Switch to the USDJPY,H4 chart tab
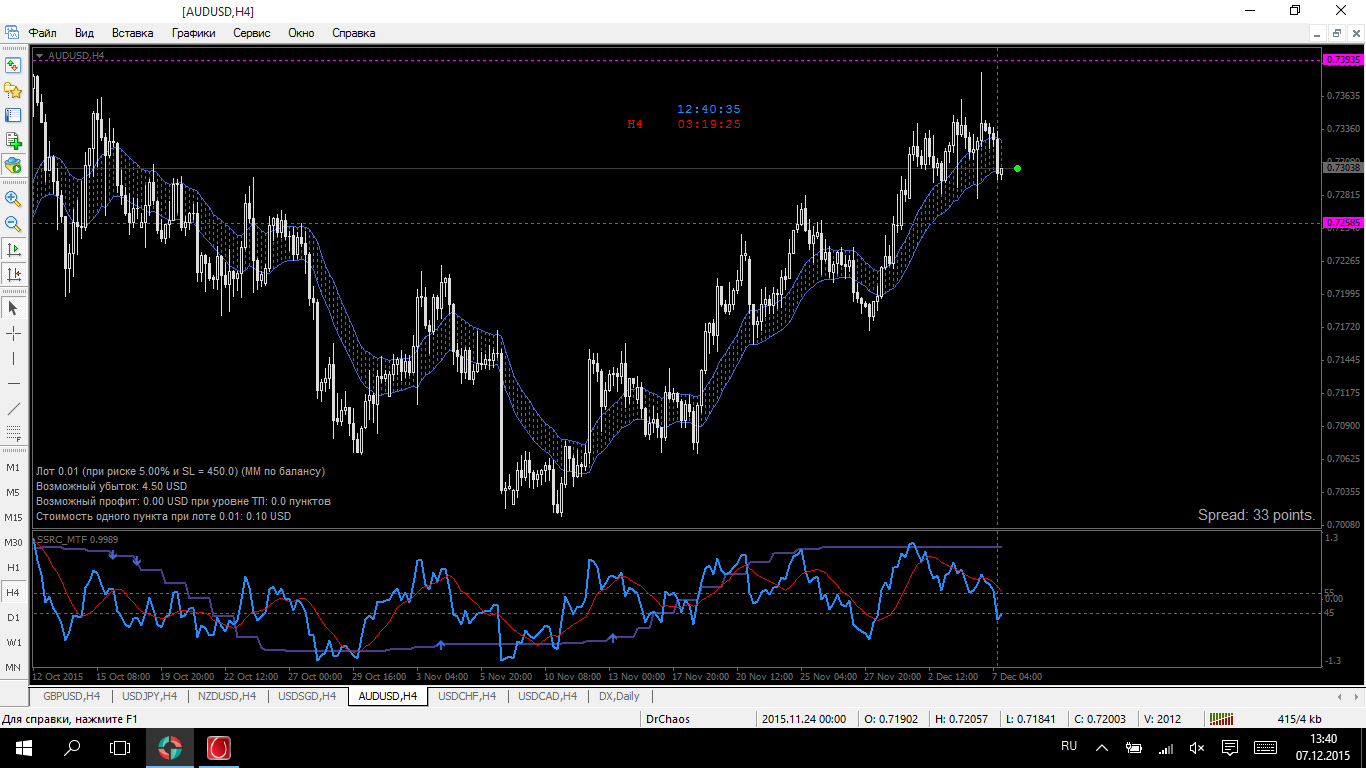This screenshot has width=1366, height=768. pos(149,696)
